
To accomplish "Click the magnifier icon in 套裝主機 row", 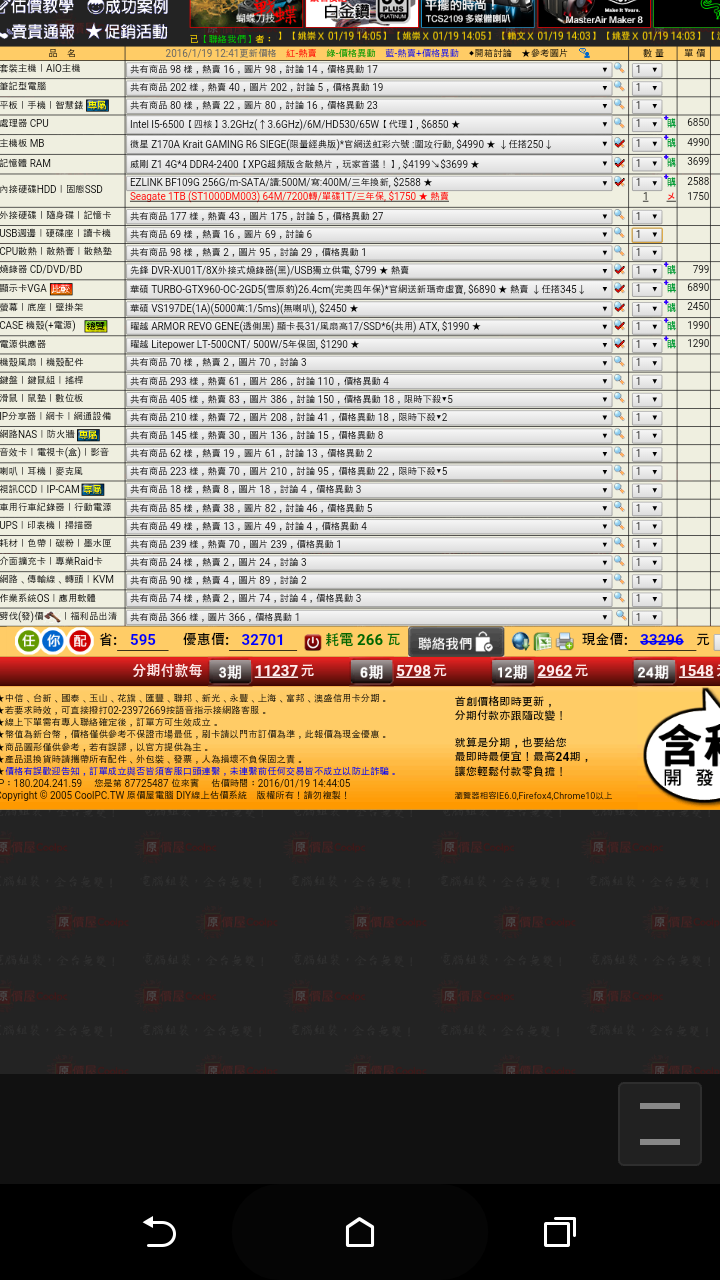I will (619, 69).
